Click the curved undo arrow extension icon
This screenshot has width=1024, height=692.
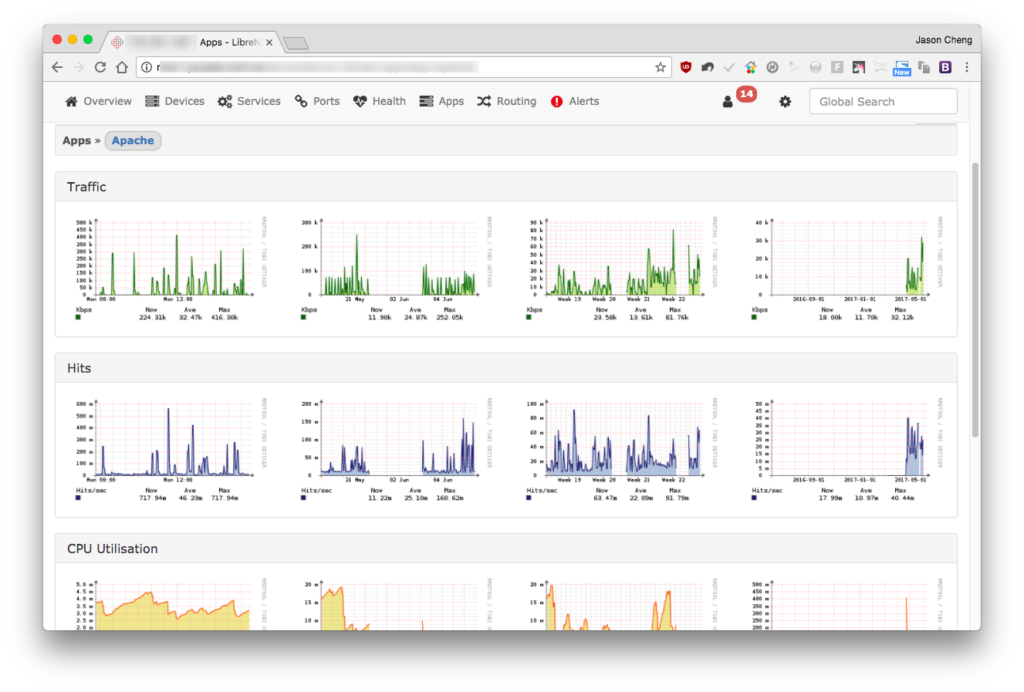click(707, 67)
